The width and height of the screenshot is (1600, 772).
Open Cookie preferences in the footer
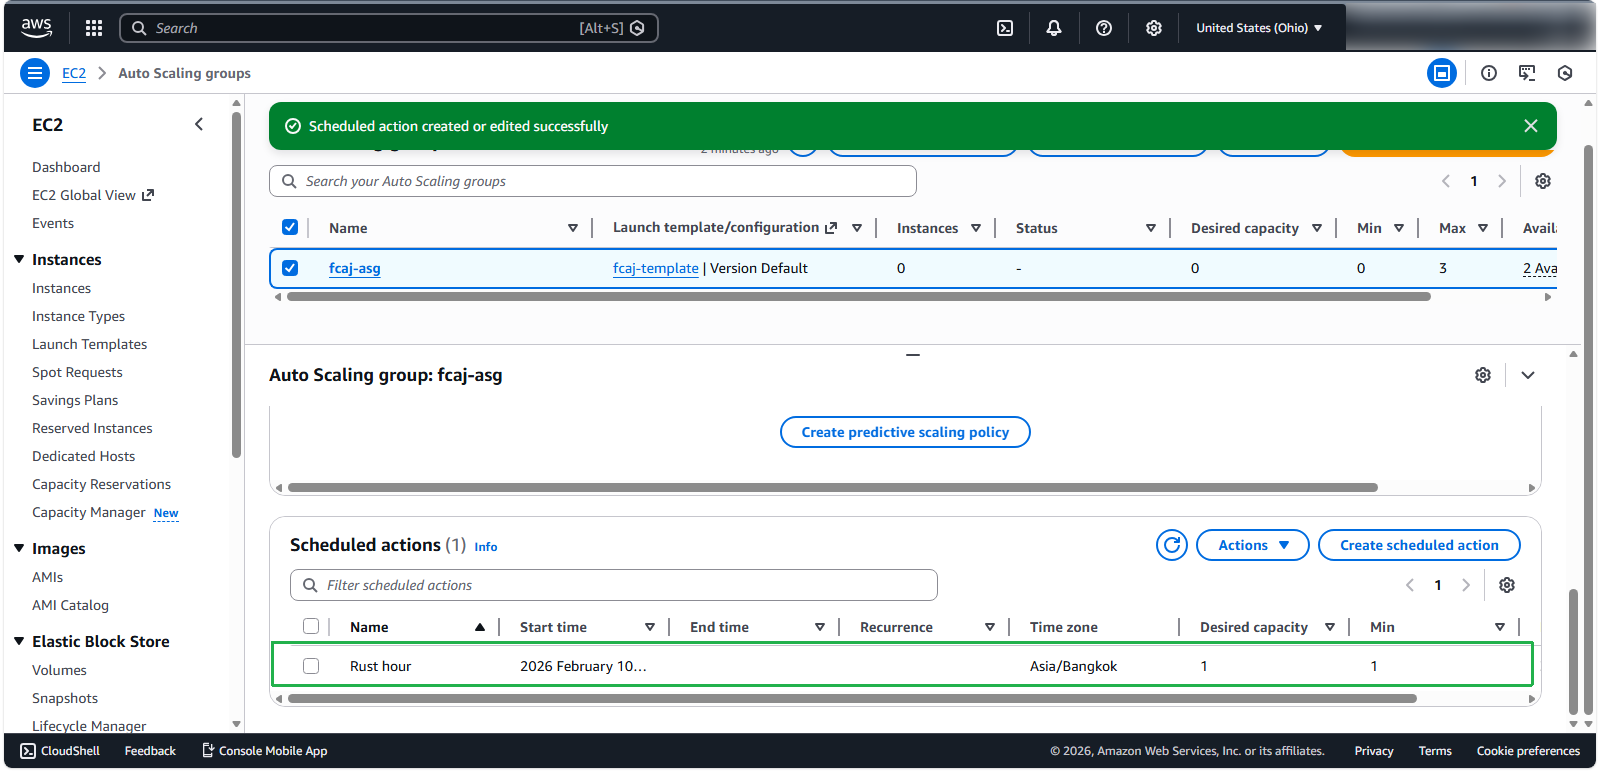(x=1528, y=751)
